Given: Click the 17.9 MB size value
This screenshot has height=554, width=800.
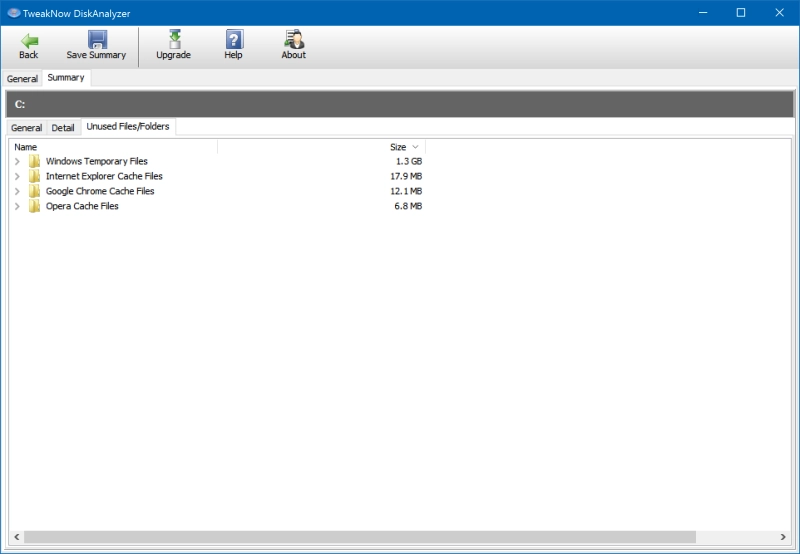Looking at the screenshot, I should pos(406,176).
